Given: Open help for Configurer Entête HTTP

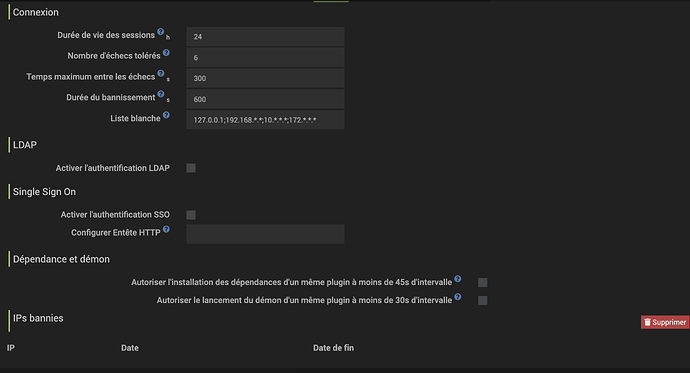Looking at the screenshot, I should [x=166, y=229].
